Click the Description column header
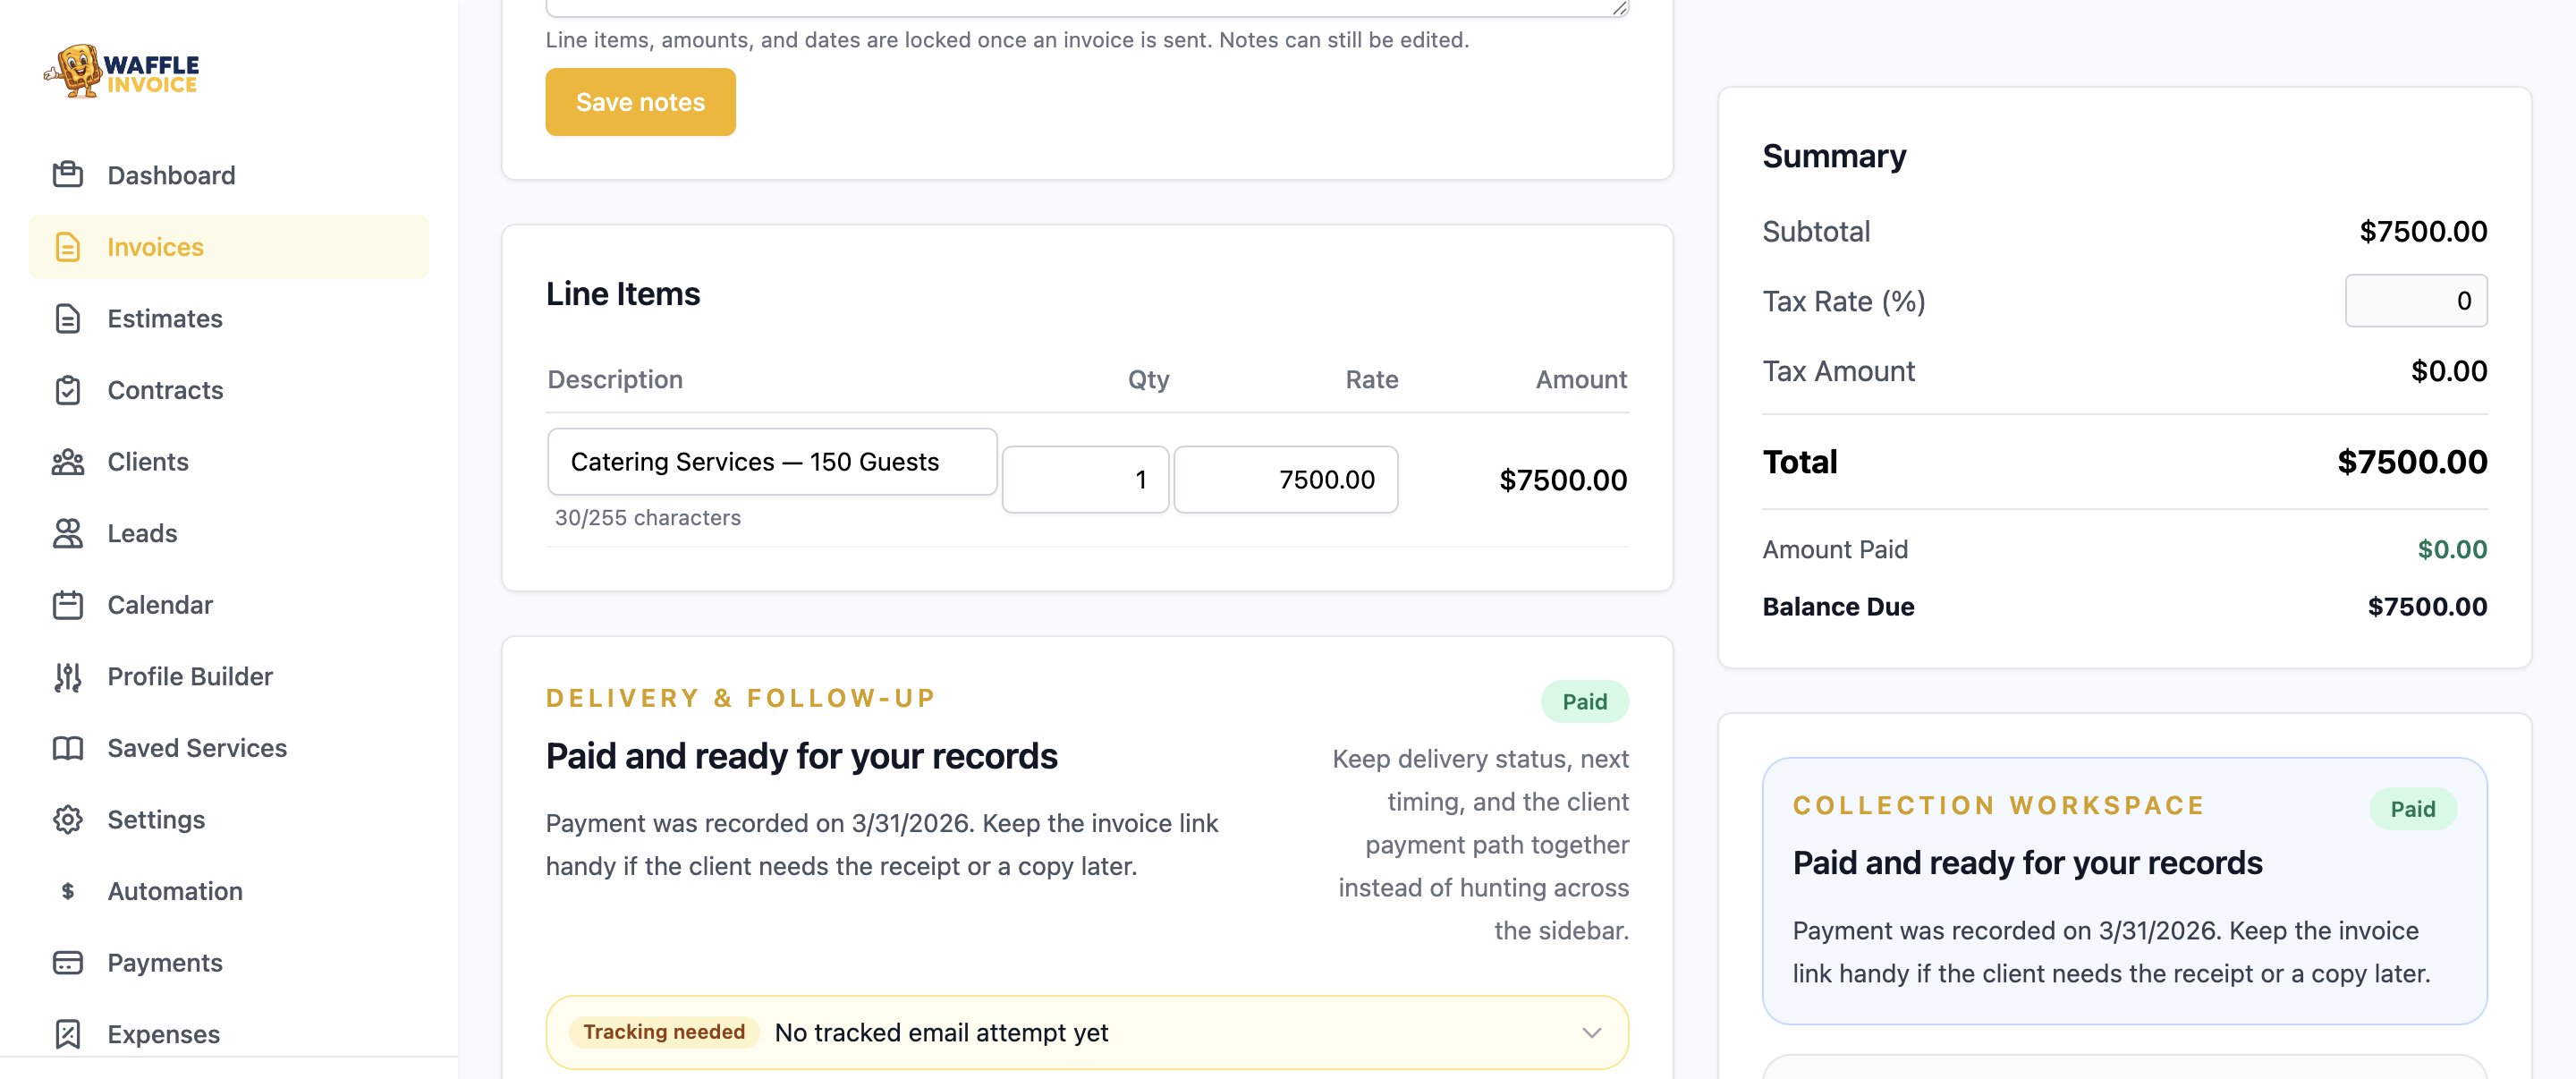 click(x=615, y=380)
